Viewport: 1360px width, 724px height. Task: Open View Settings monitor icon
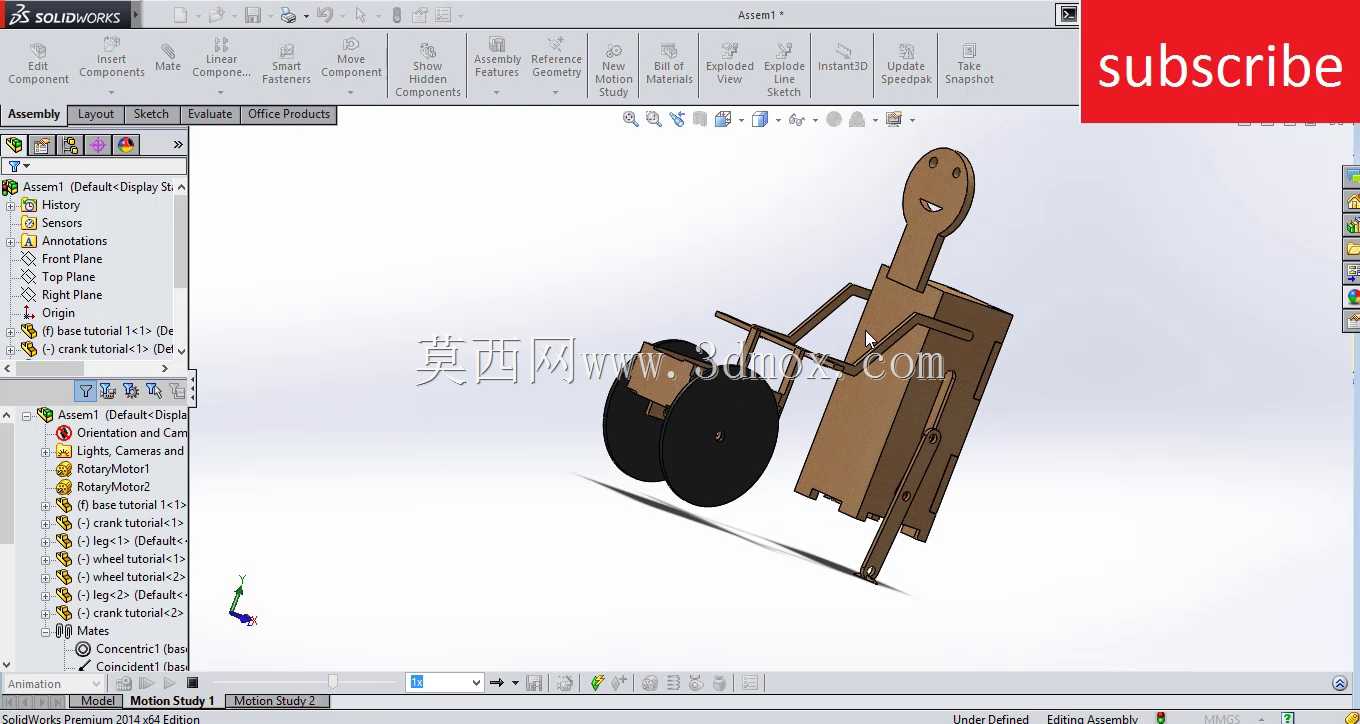click(894, 119)
